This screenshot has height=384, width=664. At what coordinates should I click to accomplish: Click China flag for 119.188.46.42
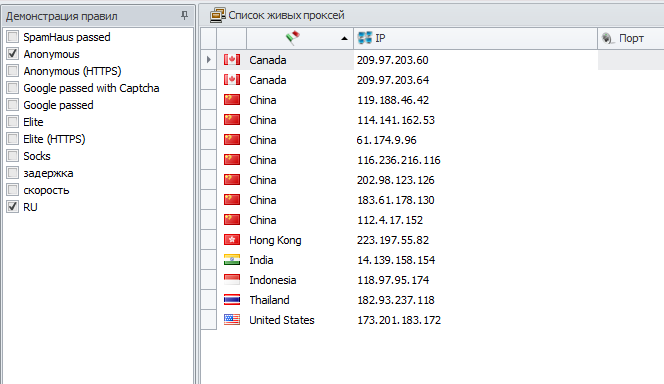[x=232, y=100]
